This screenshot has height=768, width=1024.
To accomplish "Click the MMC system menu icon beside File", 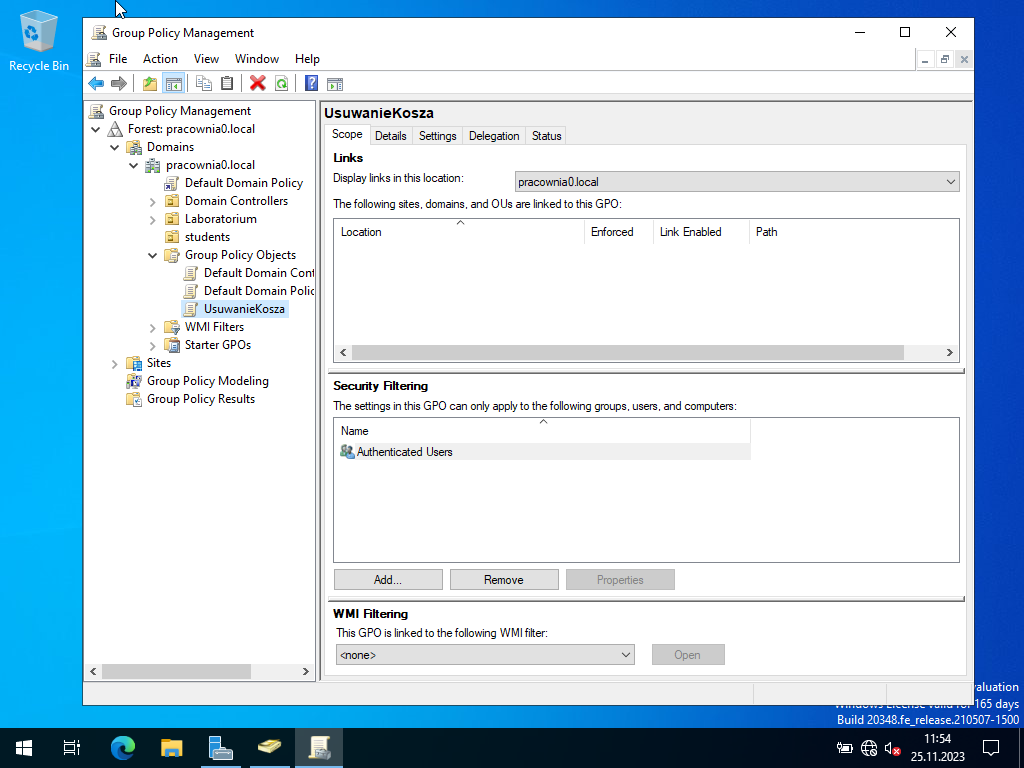I will 94,59.
